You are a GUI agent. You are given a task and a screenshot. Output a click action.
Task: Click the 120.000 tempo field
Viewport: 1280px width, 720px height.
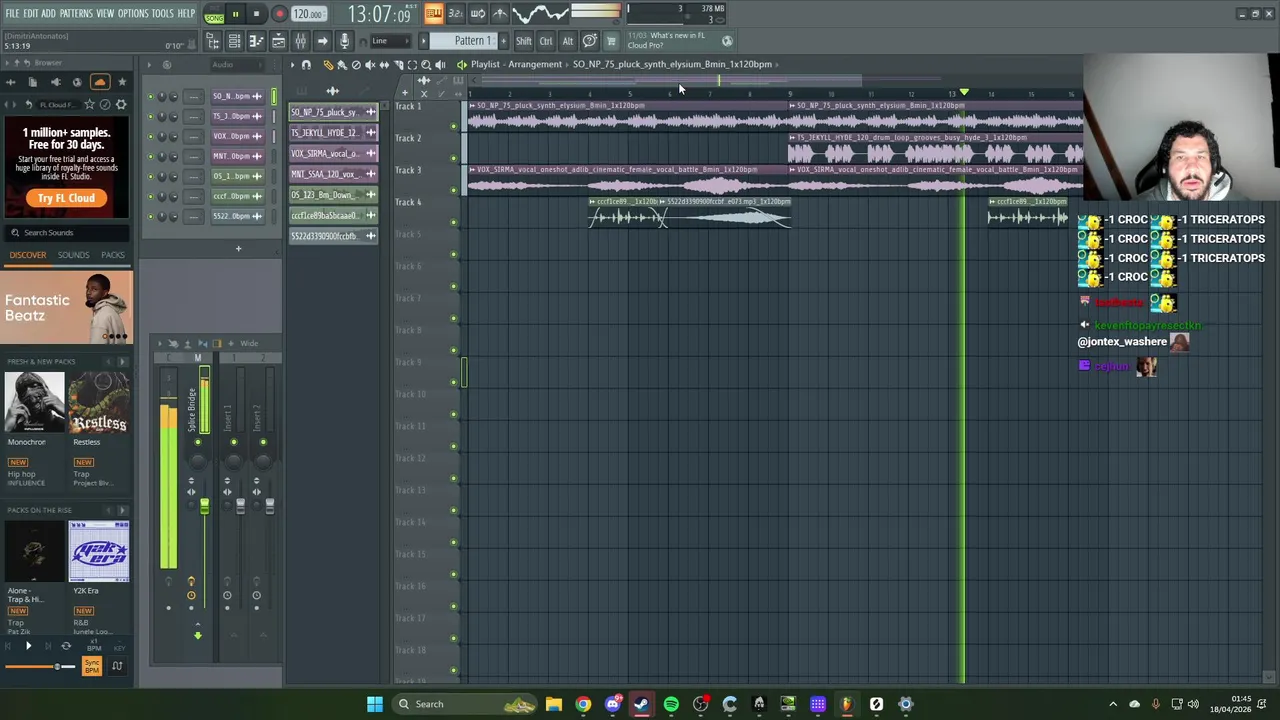[308, 14]
